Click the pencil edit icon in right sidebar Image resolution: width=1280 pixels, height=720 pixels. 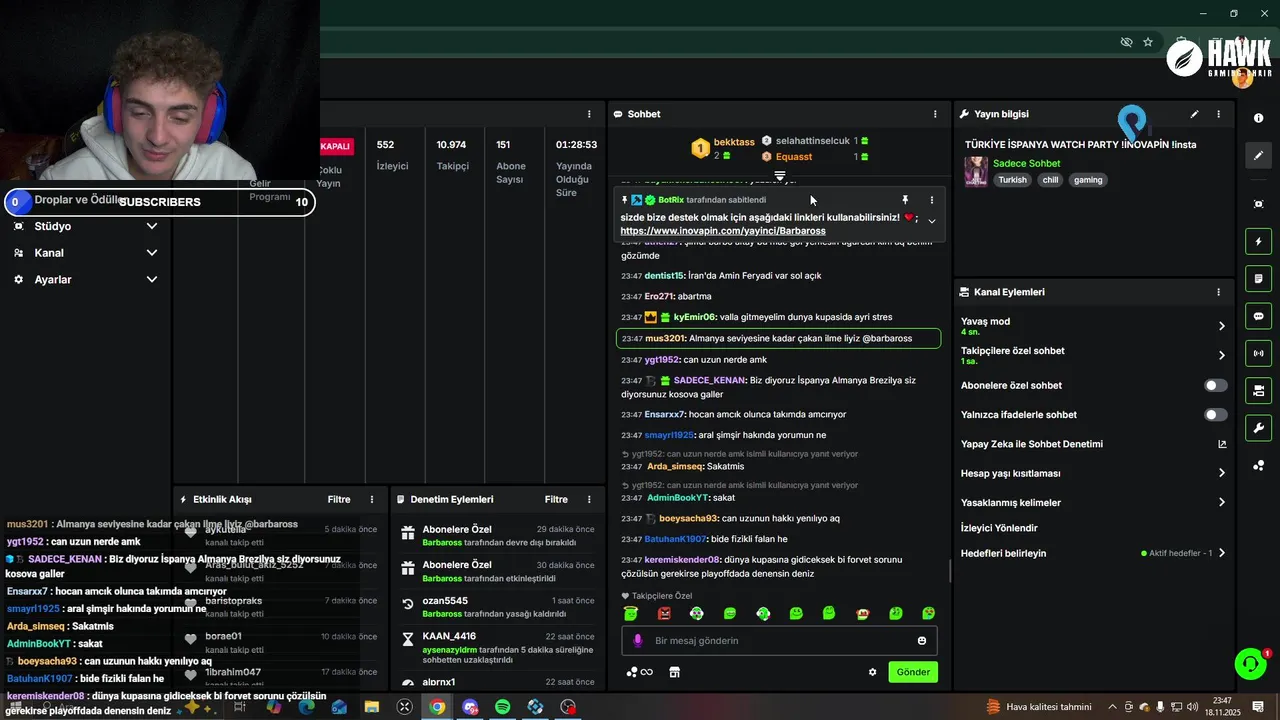point(1258,156)
